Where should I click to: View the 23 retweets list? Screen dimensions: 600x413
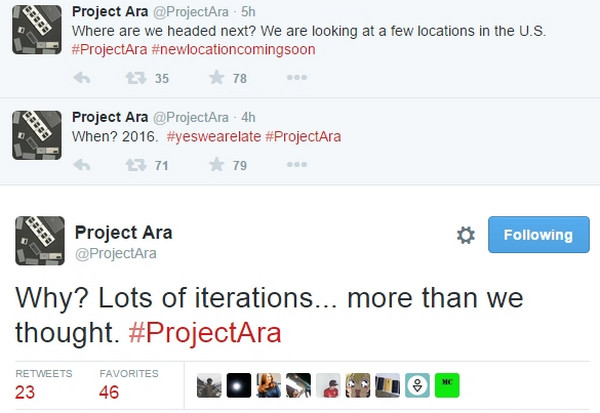point(25,392)
